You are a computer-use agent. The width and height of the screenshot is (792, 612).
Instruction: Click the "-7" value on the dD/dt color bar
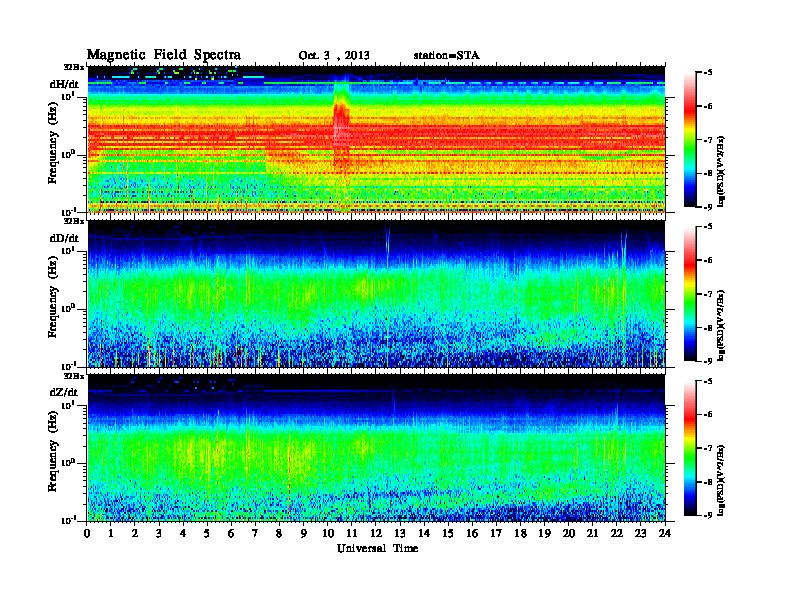(x=708, y=294)
